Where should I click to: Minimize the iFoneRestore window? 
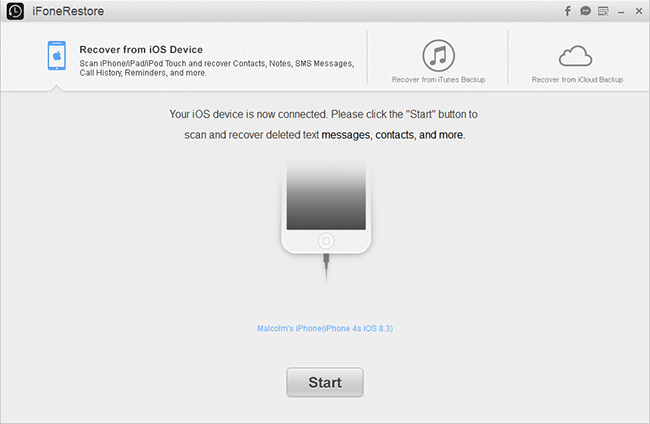620,12
